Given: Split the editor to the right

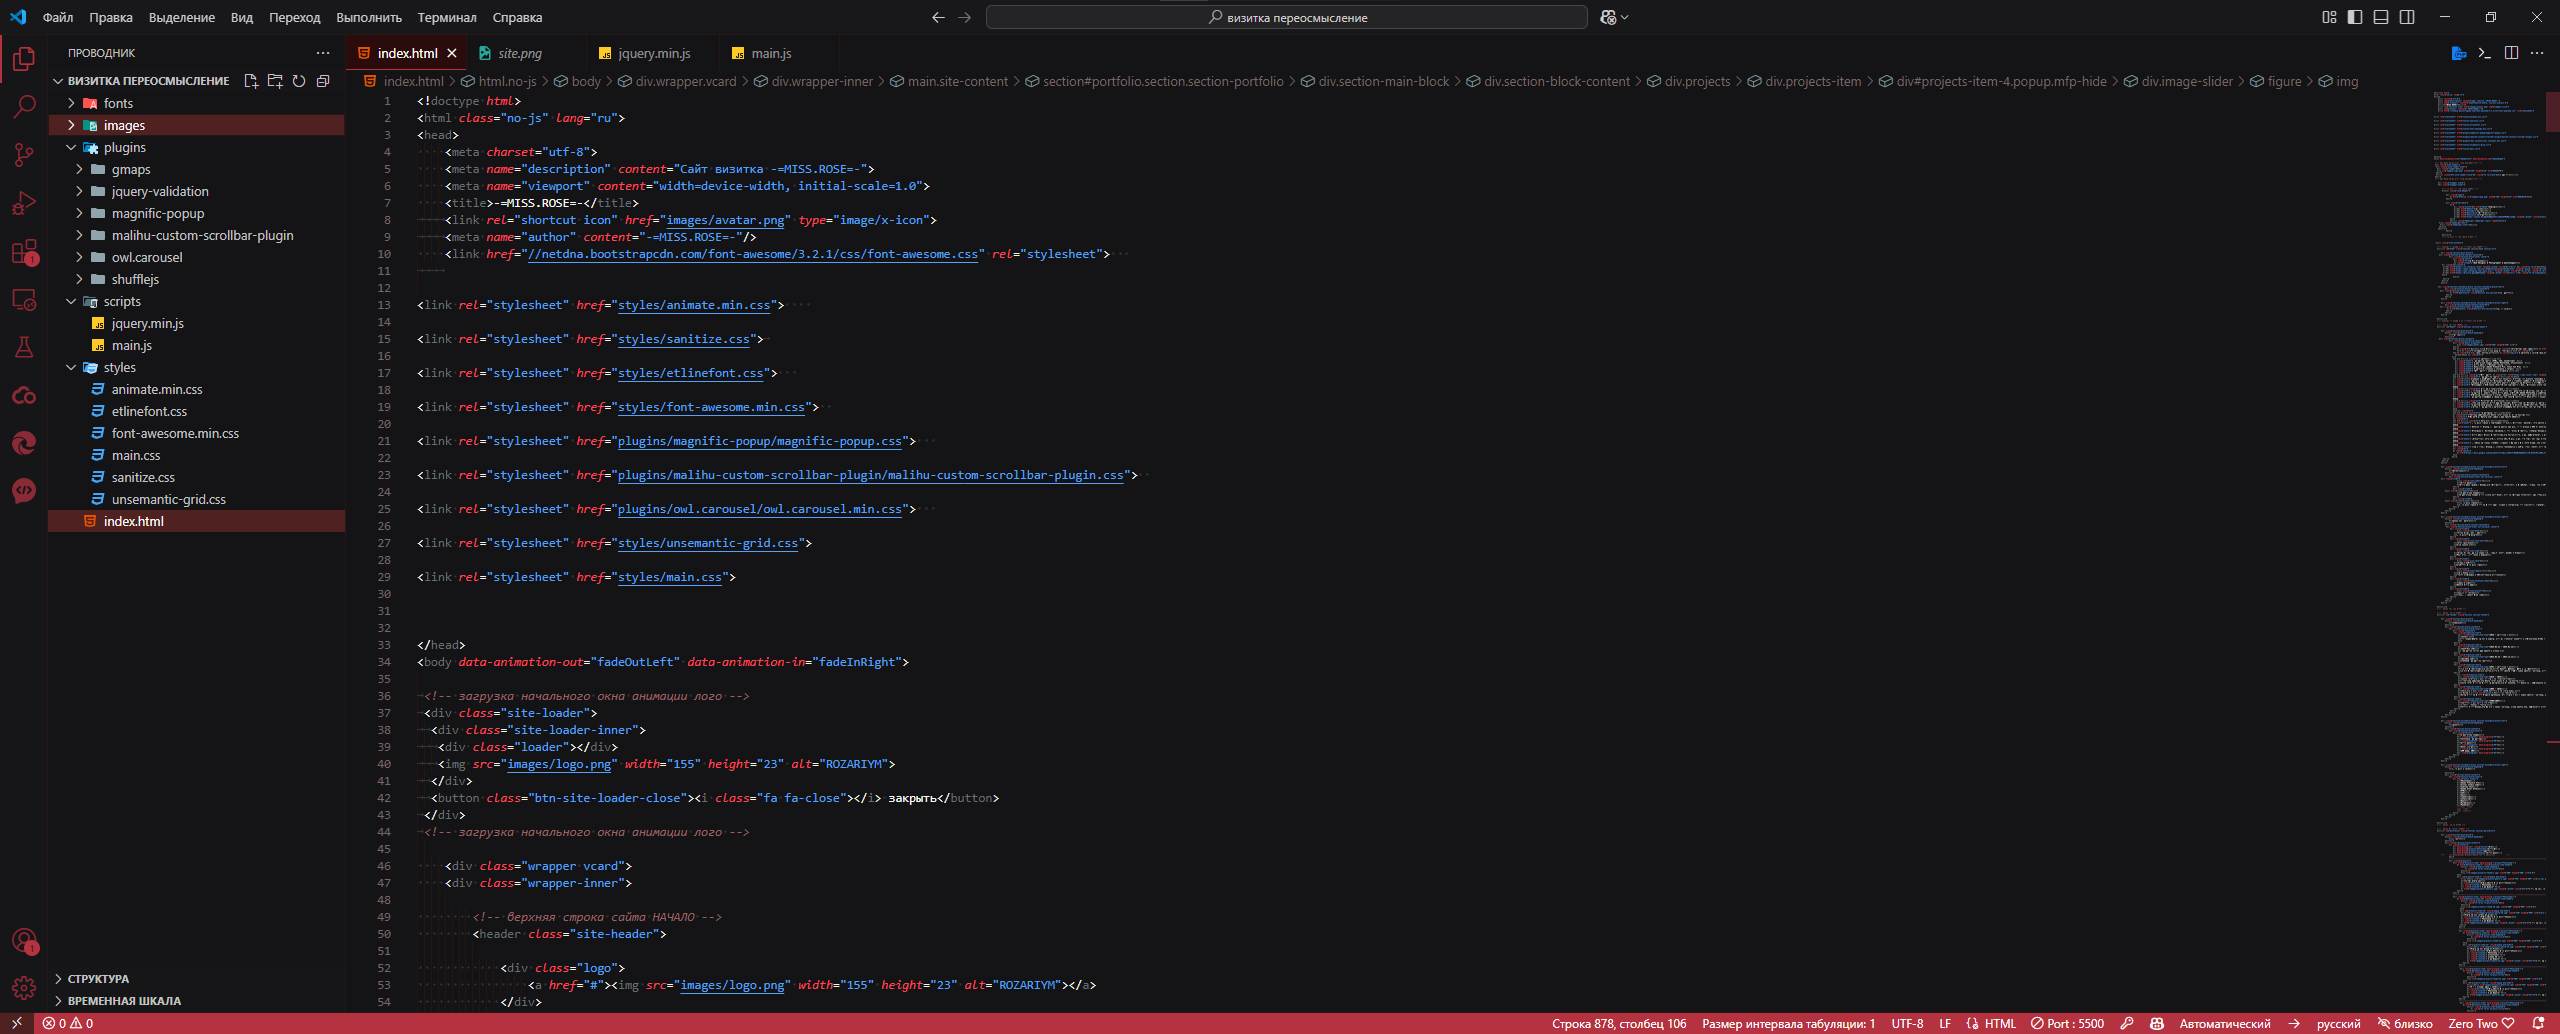Looking at the screenshot, I should coord(2511,53).
